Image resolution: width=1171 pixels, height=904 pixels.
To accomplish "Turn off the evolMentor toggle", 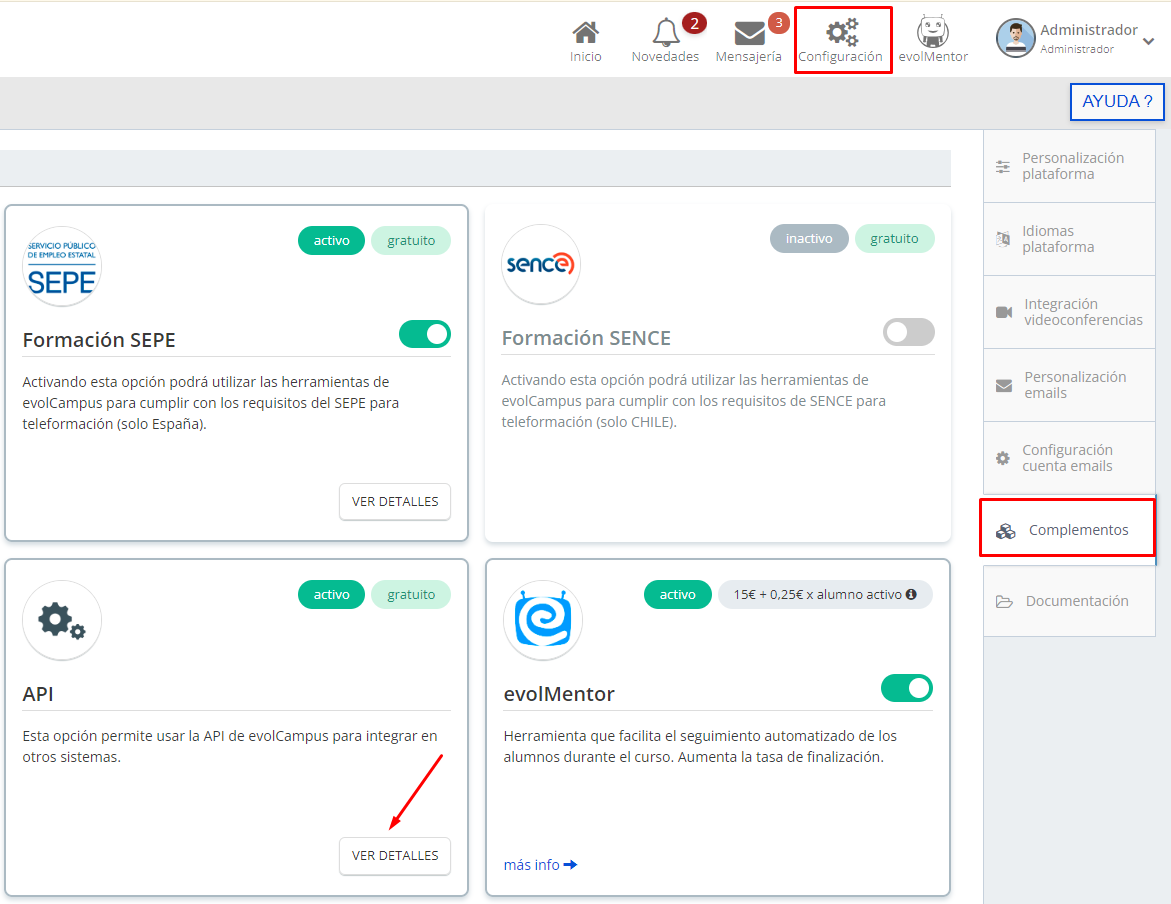I will pyautogui.click(x=907, y=688).
